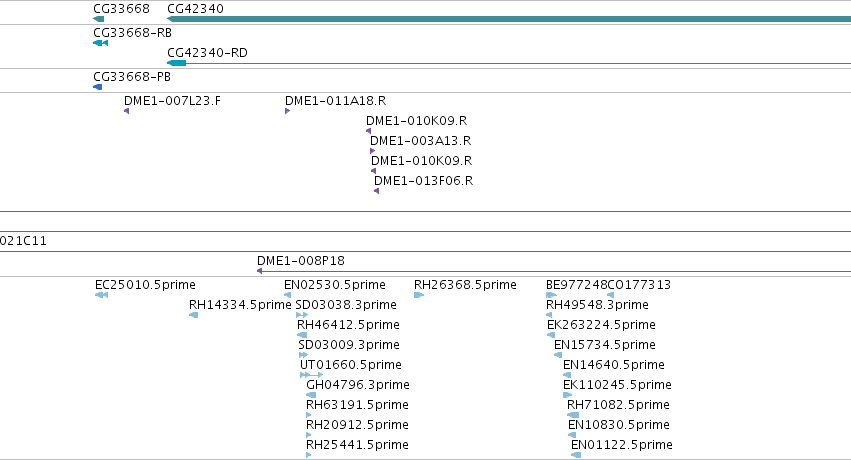Viewport: 851px width, 460px height.
Task: Click the CG42340 gene track bar
Action: tap(509, 19)
